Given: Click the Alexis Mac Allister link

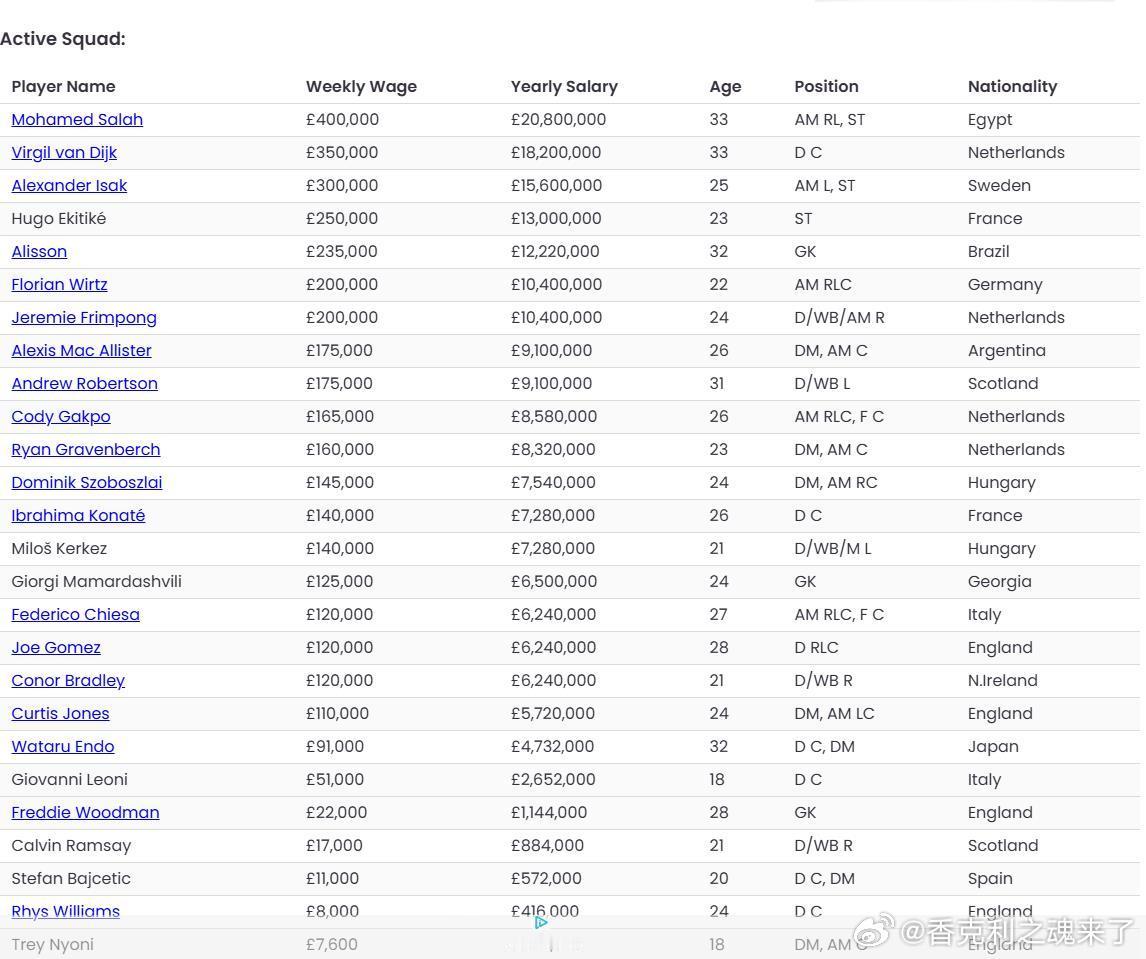Looking at the screenshot, I should coord(81,350).
